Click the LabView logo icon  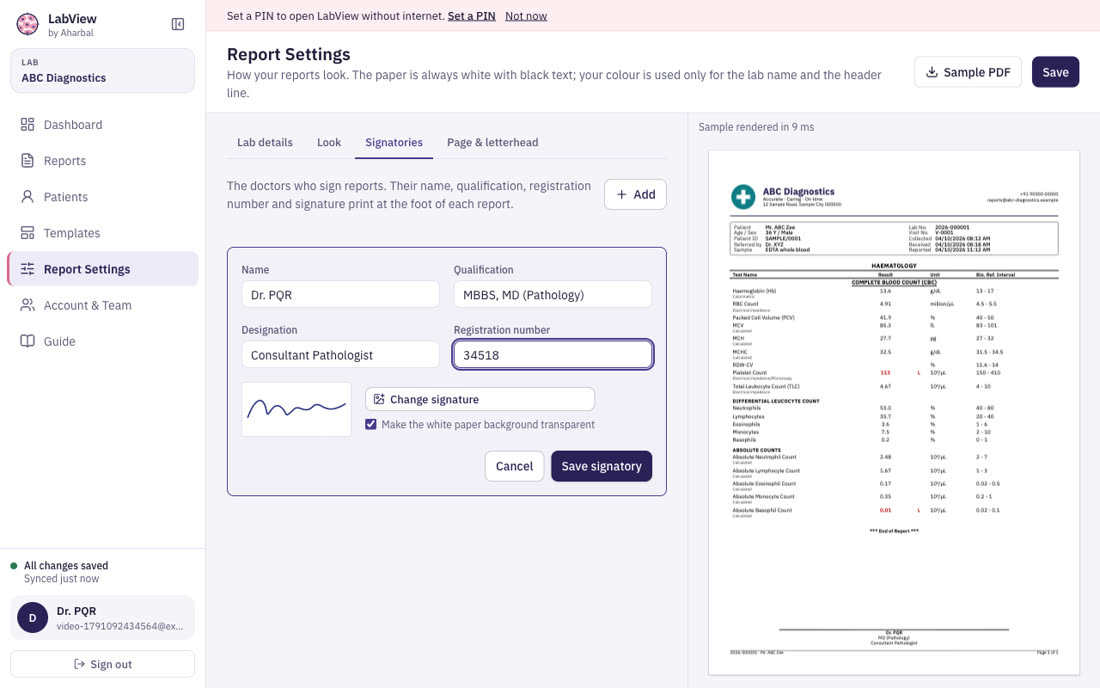click(x=27, y=24)
